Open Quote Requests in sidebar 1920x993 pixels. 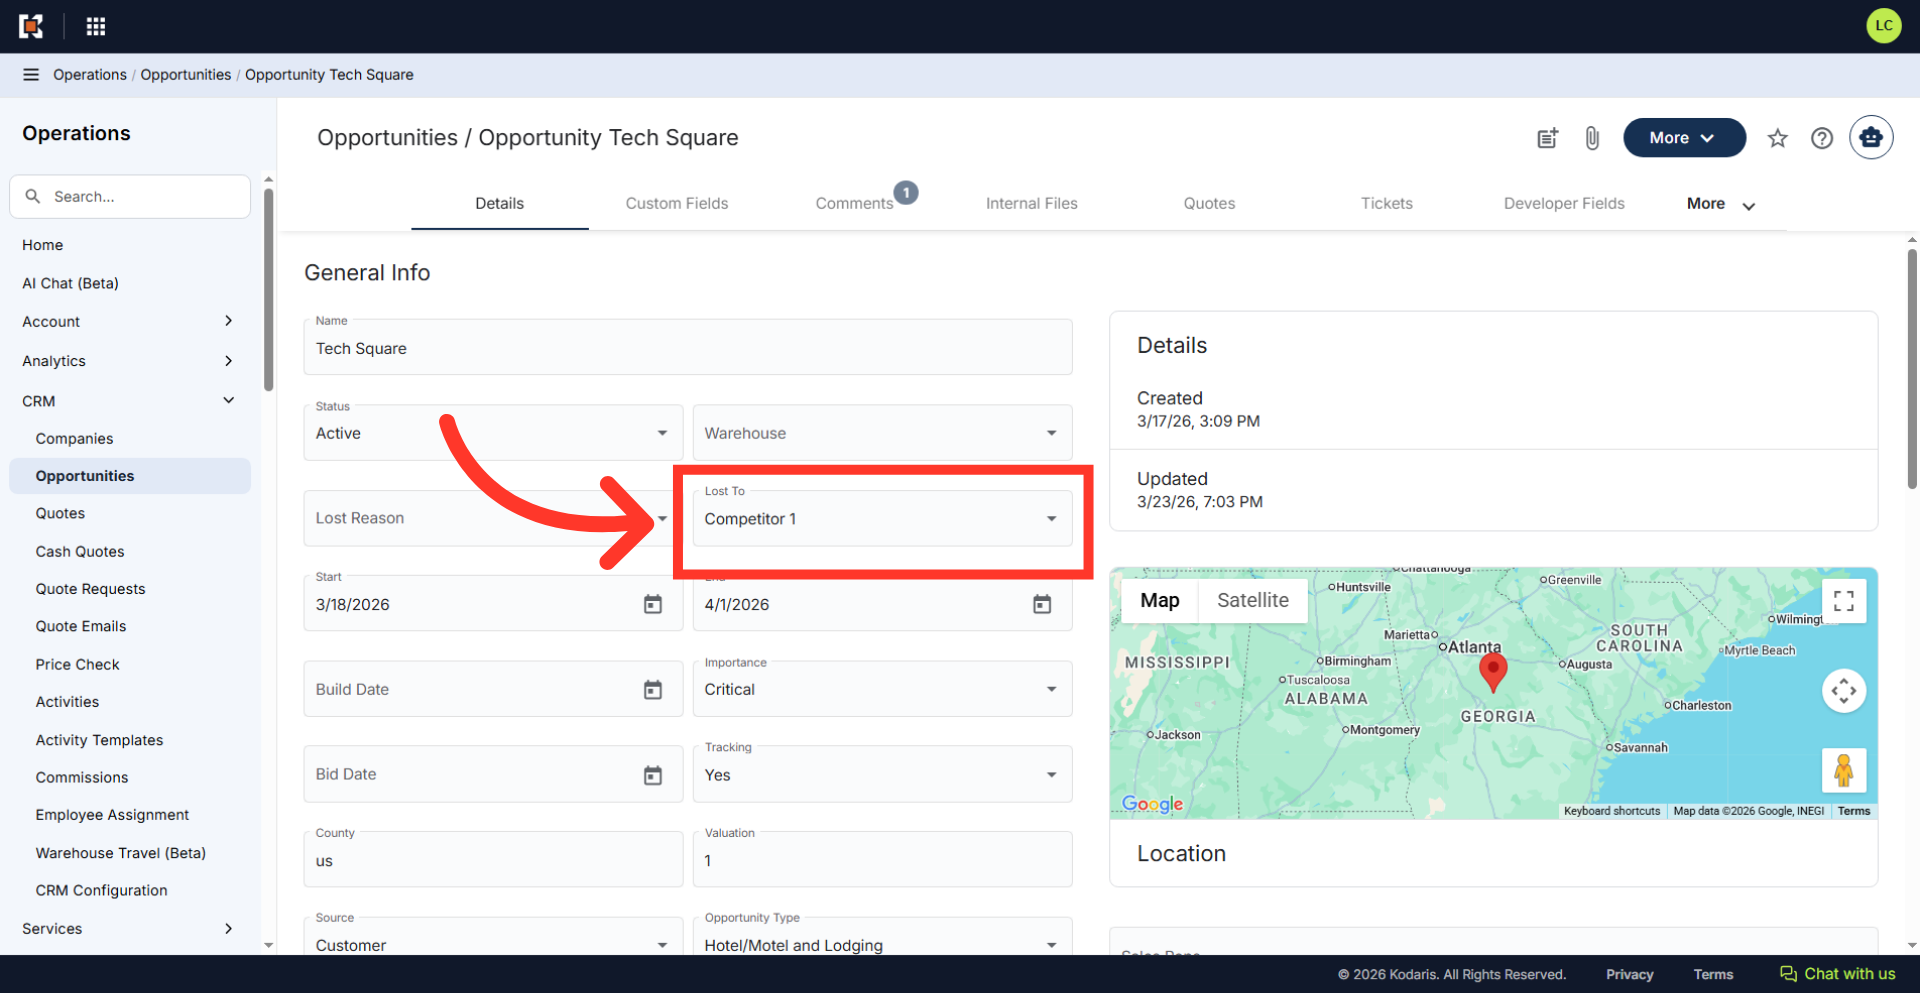click(x=129, y=589)
